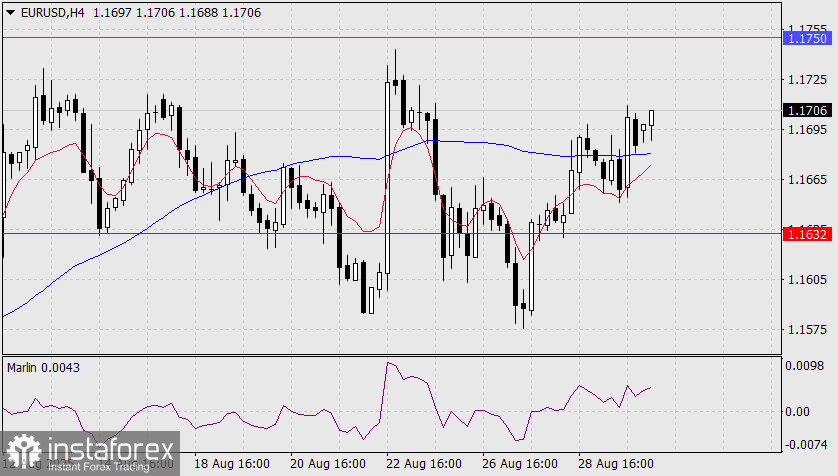
Task: Click the 1.1695 price axis value
Action: pos(808,129)
